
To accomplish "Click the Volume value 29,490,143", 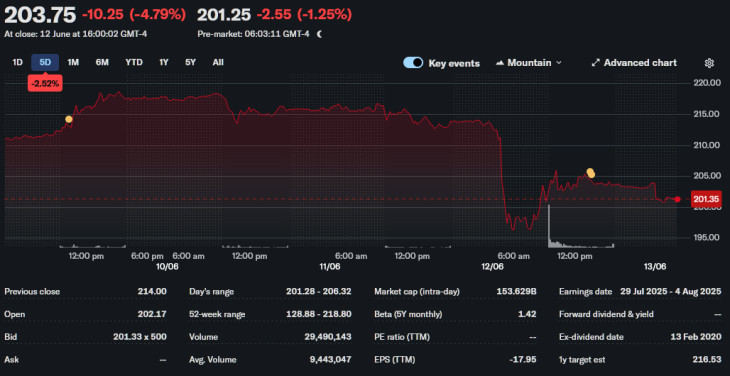I will click(x=329, y=337).
